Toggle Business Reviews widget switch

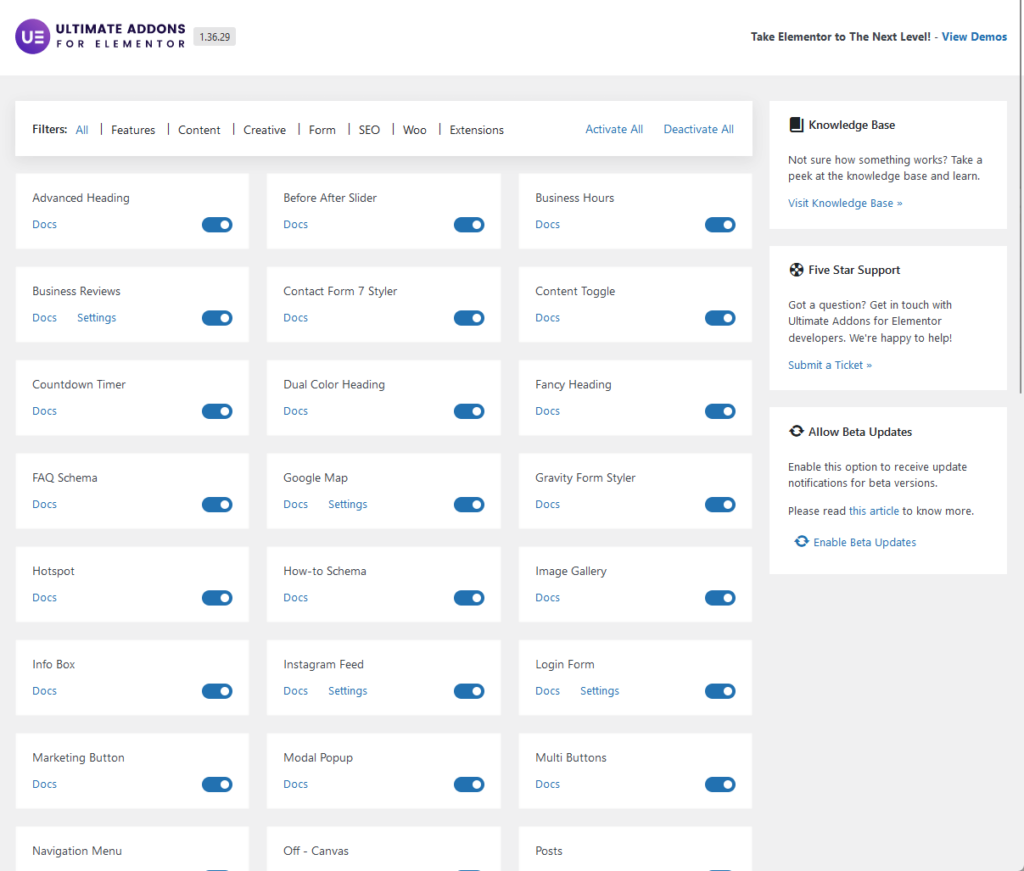click(217, 318)
